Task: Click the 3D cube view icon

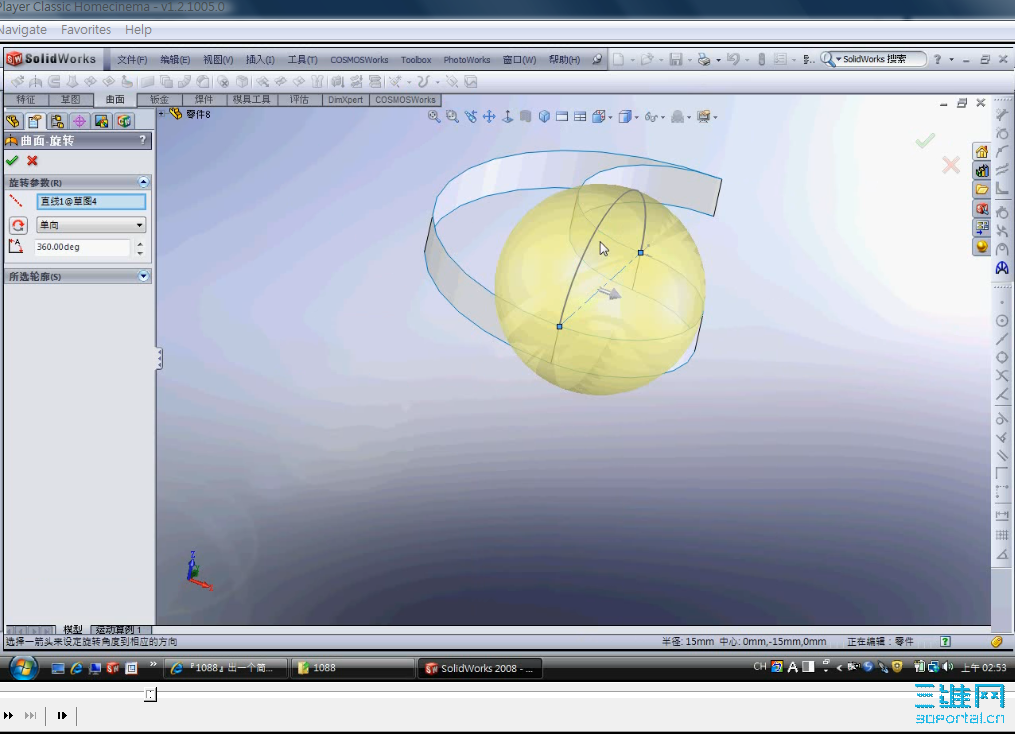Action: pyautogui.click(x=544, y=117)
